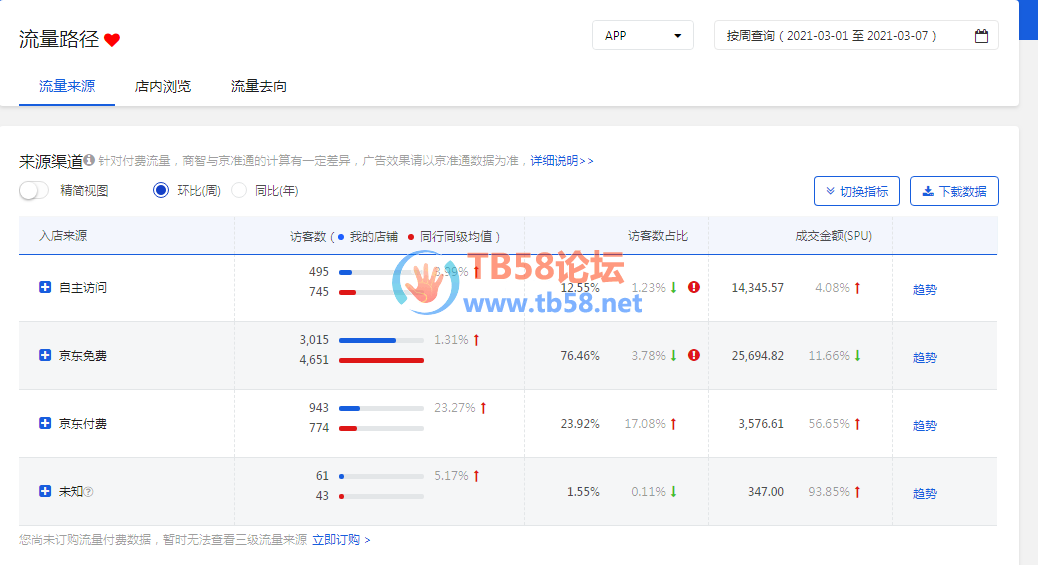Click the 访客数占比 column header
The height and width of the screenshot is (565, 1038).
tap(658, 236)
